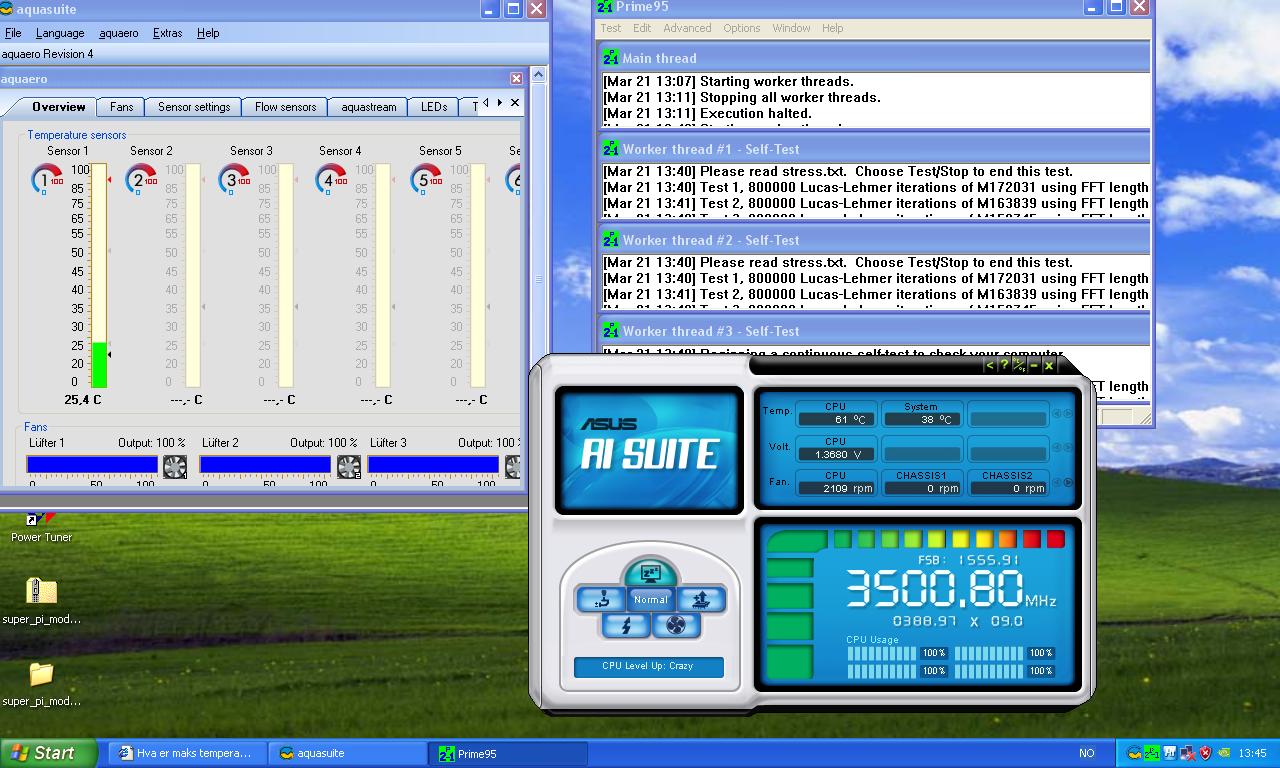Click AI Suite AI Booster up-arrow icon
Viewport: 1280px width, 768px height.
coord(701,599)
